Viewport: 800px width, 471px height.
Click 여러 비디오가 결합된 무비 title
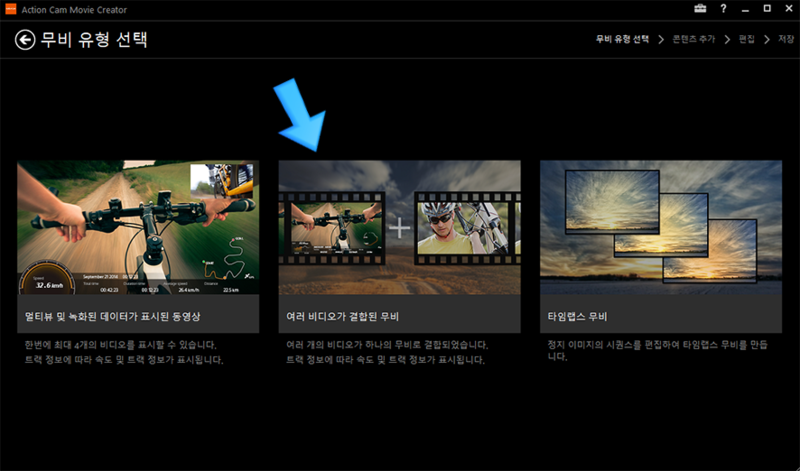tap(343, 316)
